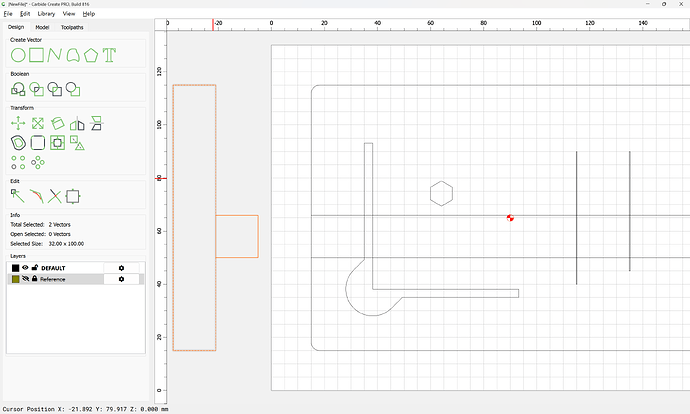Open DEFAULT layer settings gear
Viewport: 690px width, 414px height.
[121, 268]
